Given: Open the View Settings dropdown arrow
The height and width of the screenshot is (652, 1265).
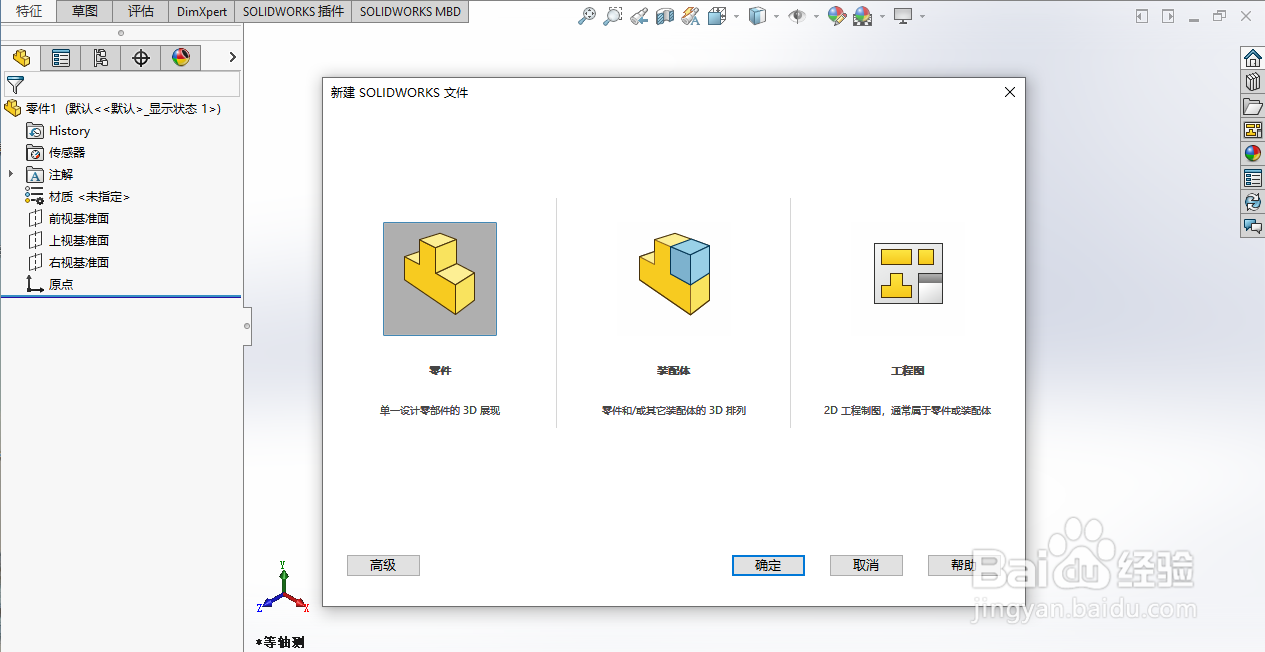Looking at the screenshot, I should (922, 16).
